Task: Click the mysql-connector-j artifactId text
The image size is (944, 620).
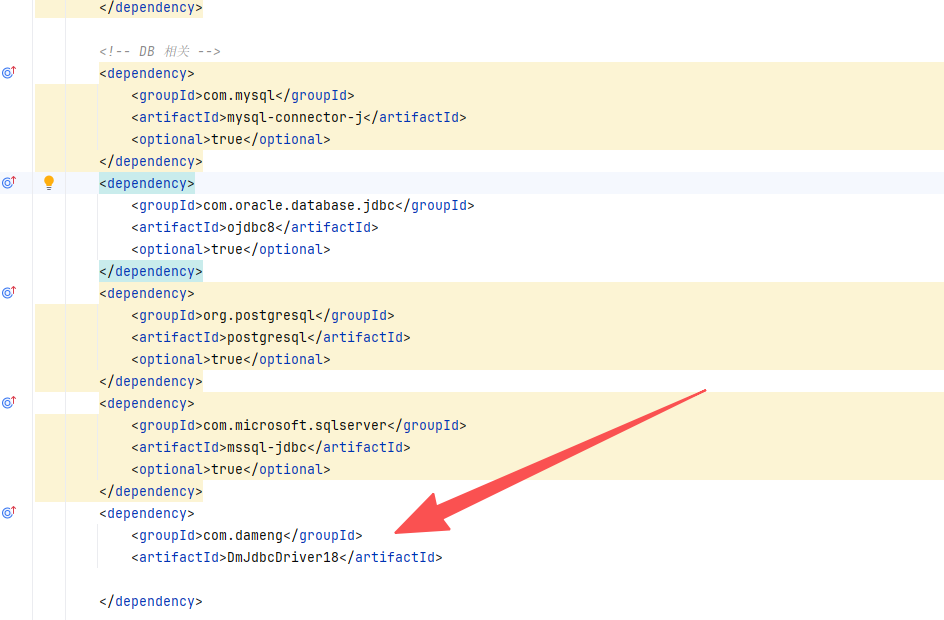Action: point(294,118)
